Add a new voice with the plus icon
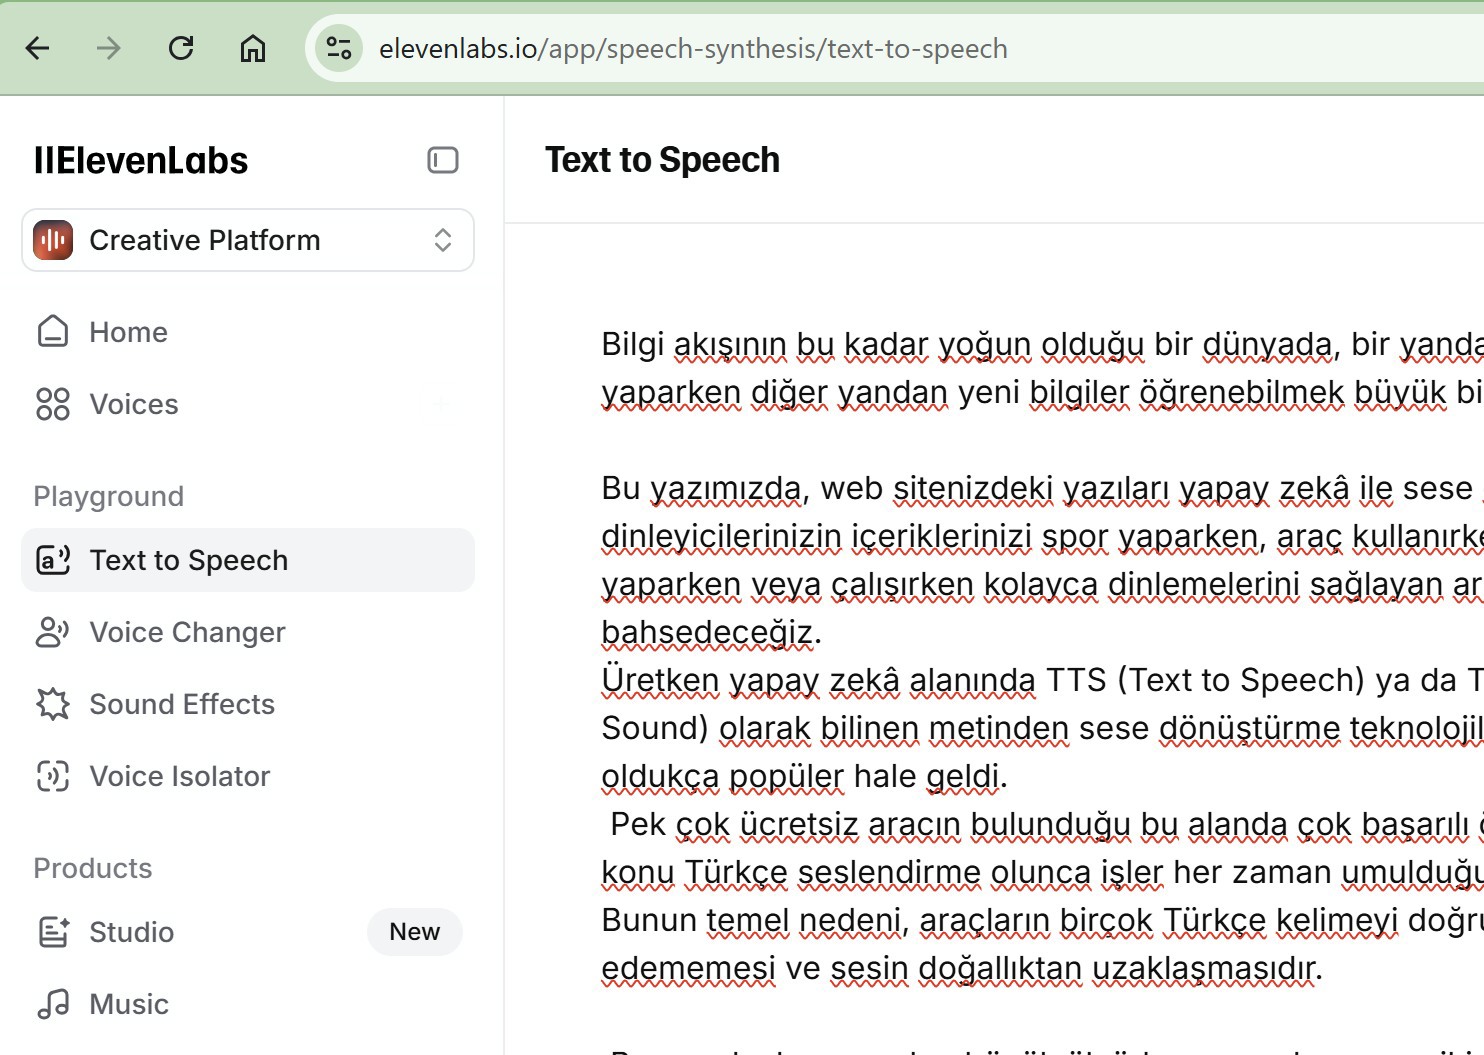Image resolution: width=1484 pixels, height=1055 pixels. pyautogui.click(x=441, y=404)
